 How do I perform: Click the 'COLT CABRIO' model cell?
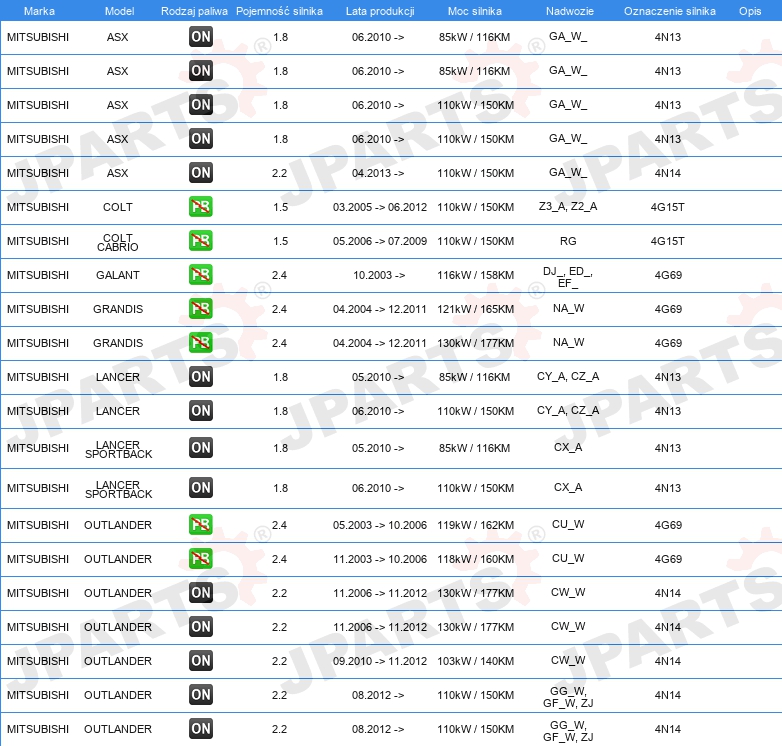pyautogui.click(x=118, y=242)
